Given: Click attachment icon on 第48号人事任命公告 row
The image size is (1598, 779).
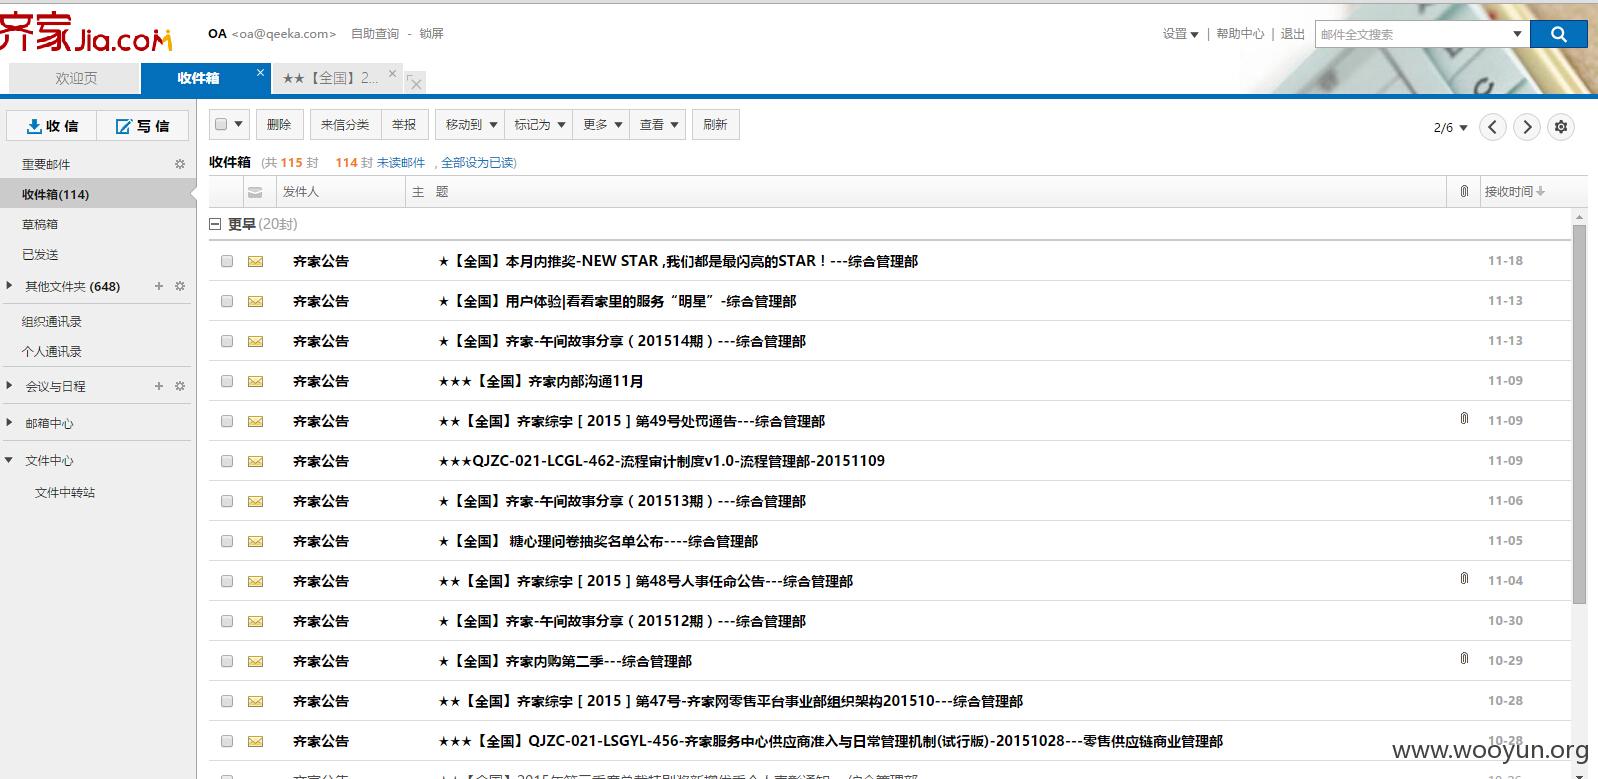Looking at the screenshot, I should [x=1464, y=579].
